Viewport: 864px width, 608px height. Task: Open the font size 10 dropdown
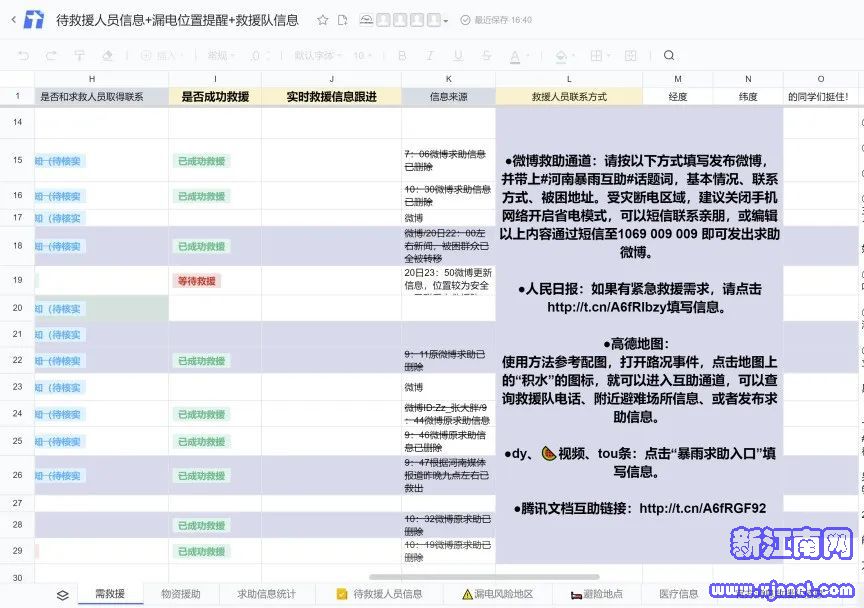point(363,56)
